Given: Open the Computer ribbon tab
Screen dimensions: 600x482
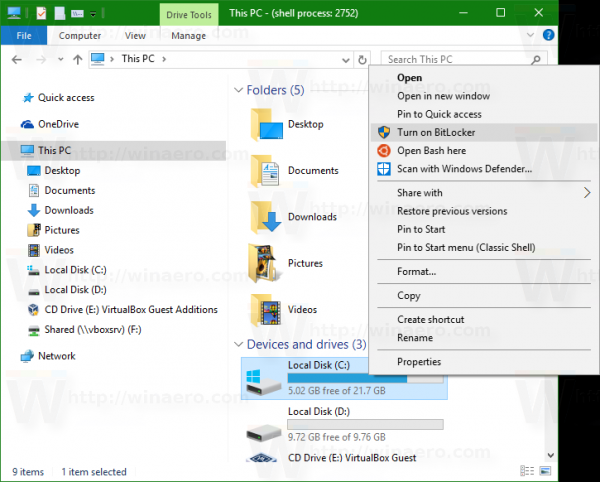Looking at the screenshot, I should pos(80,36).
